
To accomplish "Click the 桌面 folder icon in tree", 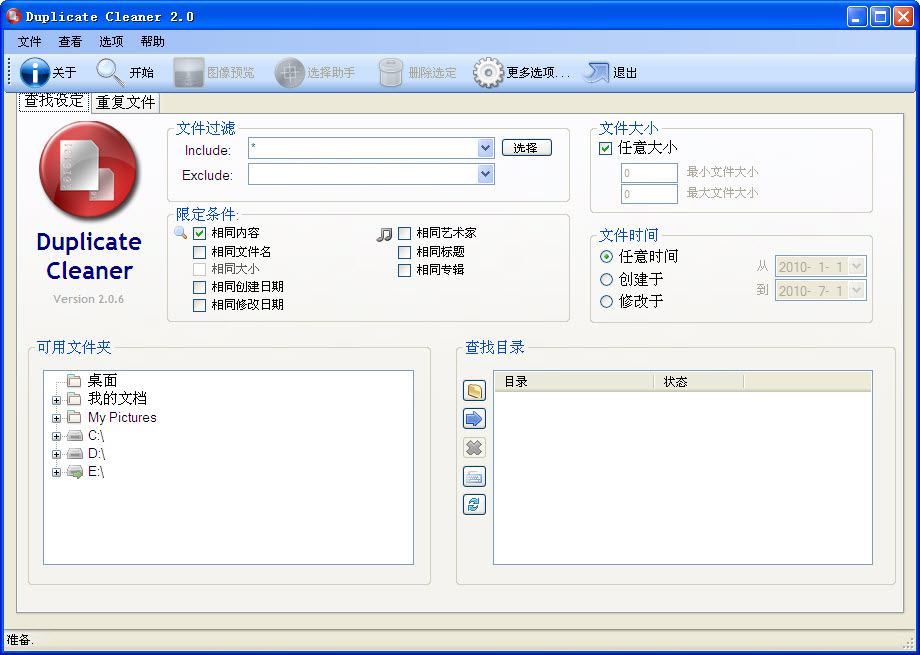I will pos(74,381).
